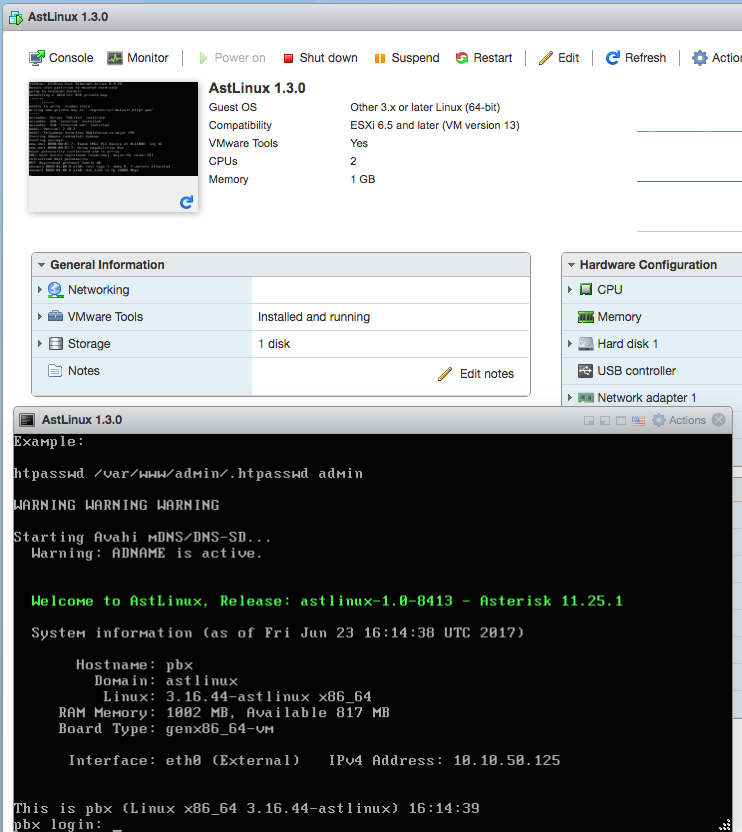
Task: Expand the Networking row
Action: coord(40,290)
